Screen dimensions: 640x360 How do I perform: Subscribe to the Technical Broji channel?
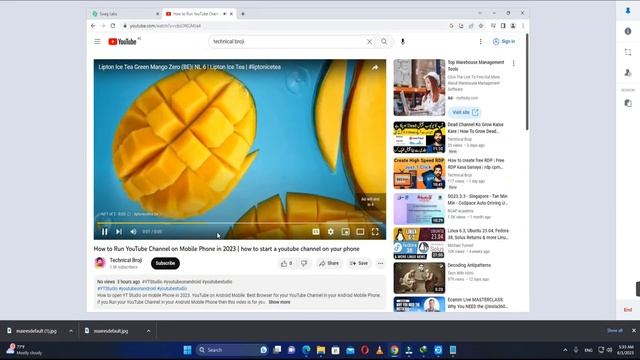pyautogui.click(x=165, y=263)
